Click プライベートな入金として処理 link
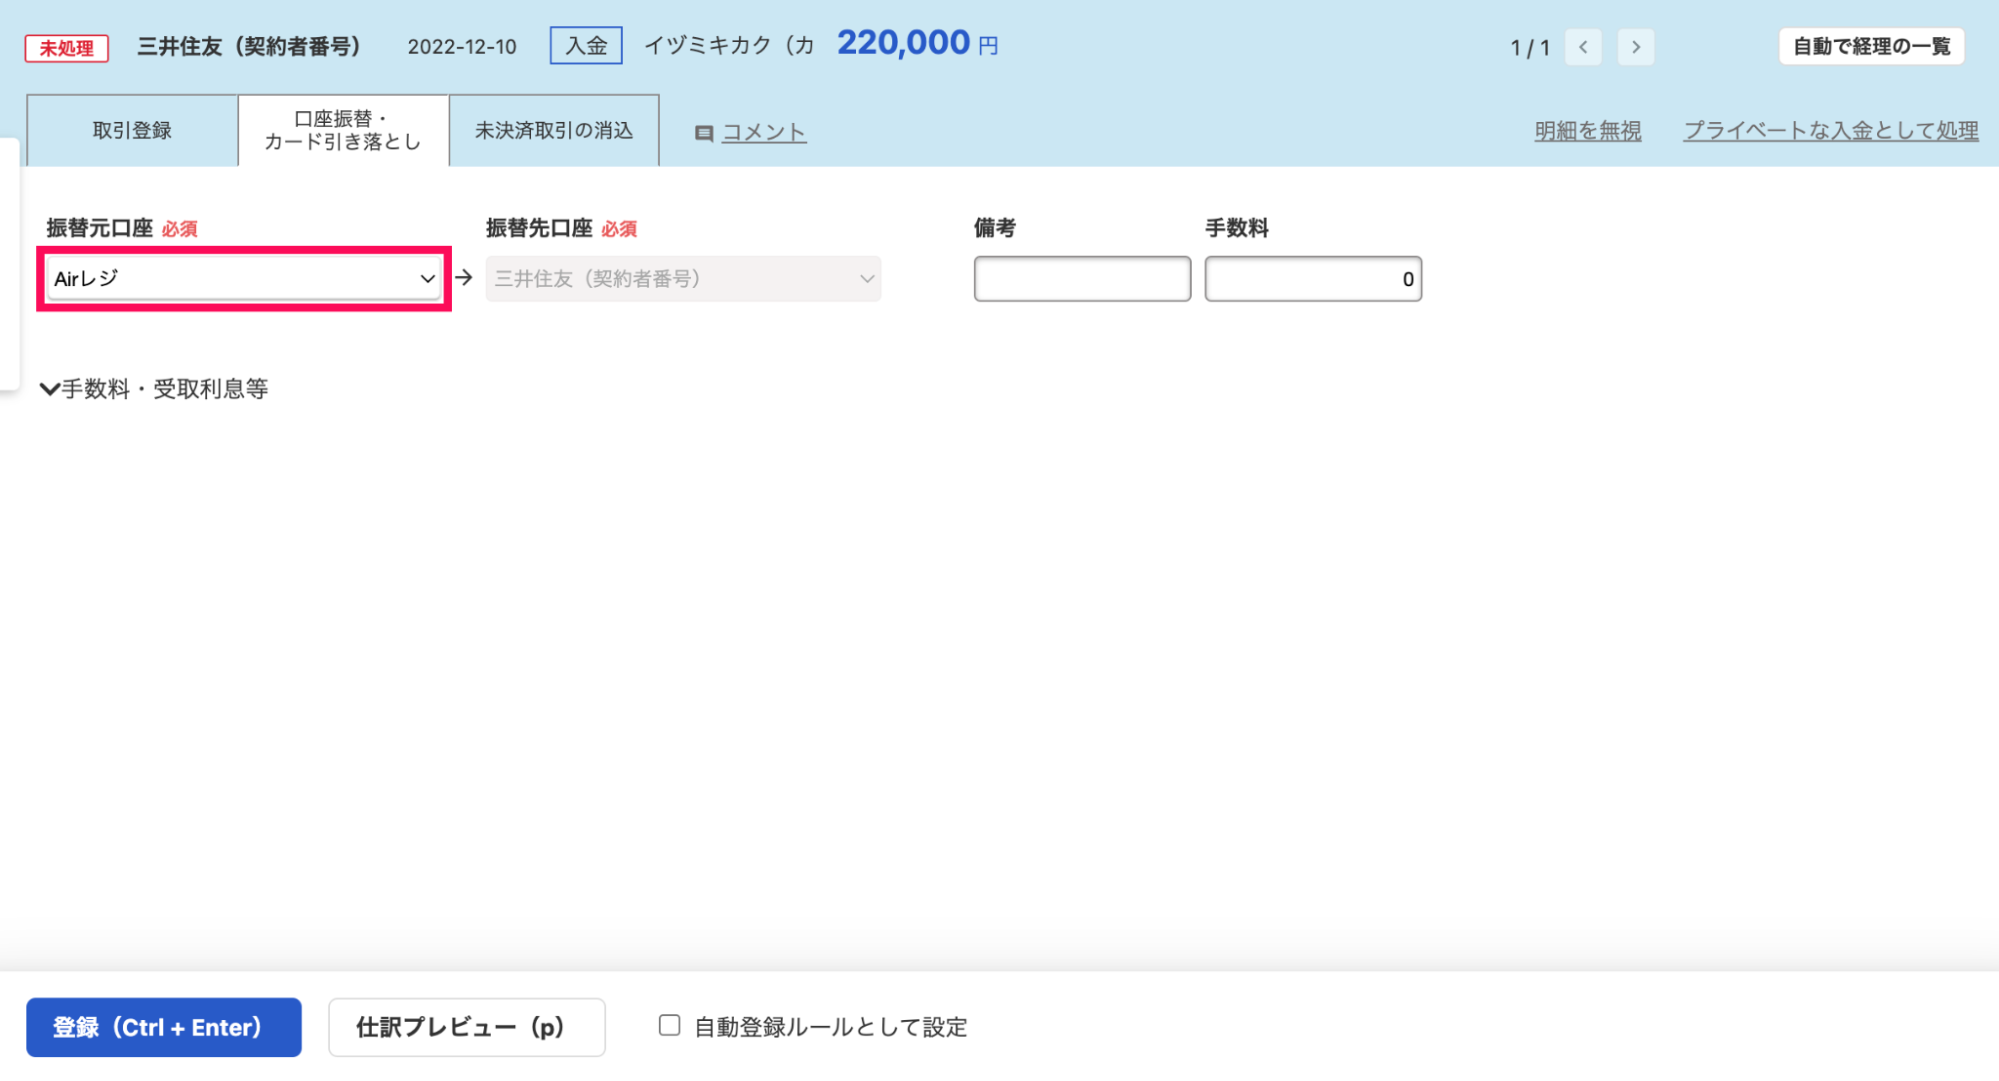1999x1081 pixels. click(1831, 131)
